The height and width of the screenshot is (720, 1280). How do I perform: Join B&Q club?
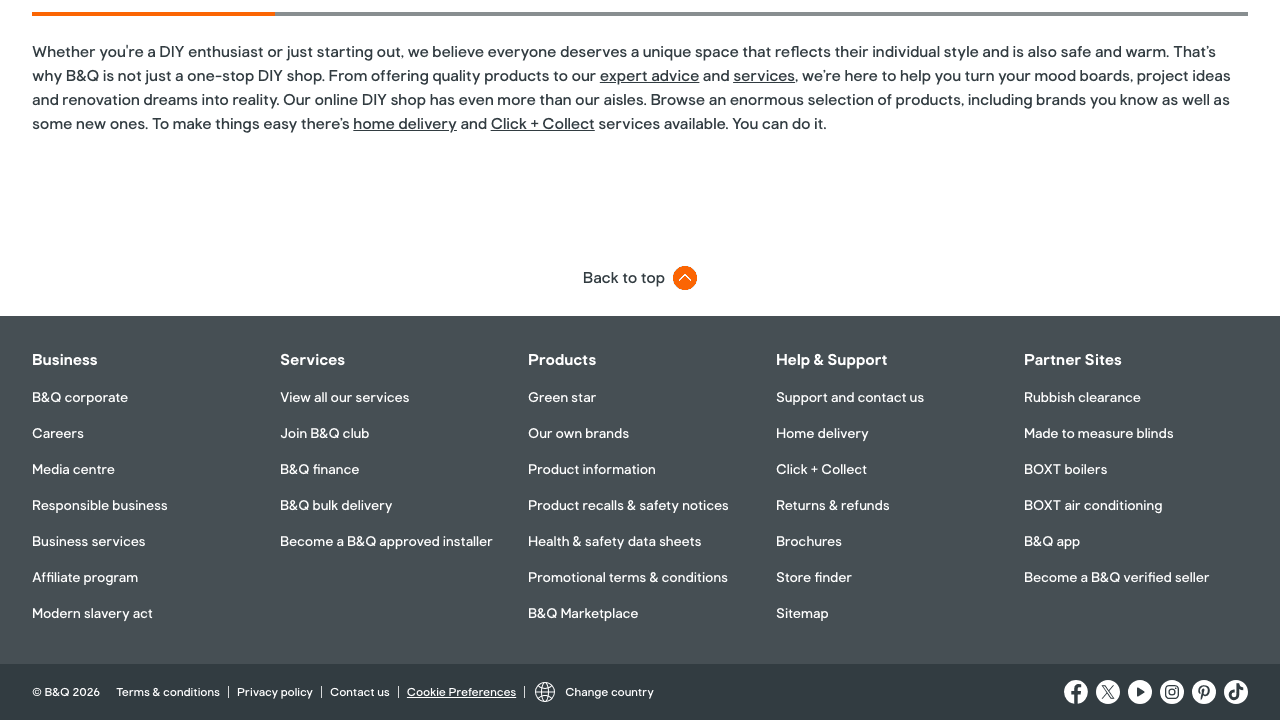325,434
